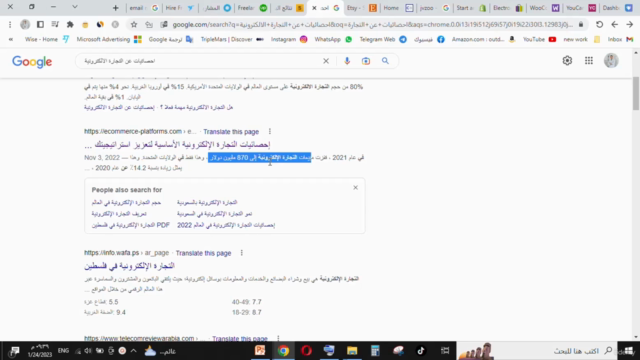Image resolution: width=640 pixels, height=360 pixels.
Task: Switch to the Etsy tab
Action: [x=361, y=8]
